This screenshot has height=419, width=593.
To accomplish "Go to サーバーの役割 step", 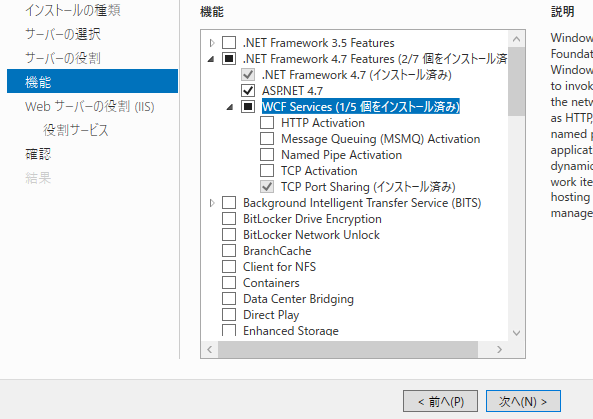I will click(x=63, y=58).
